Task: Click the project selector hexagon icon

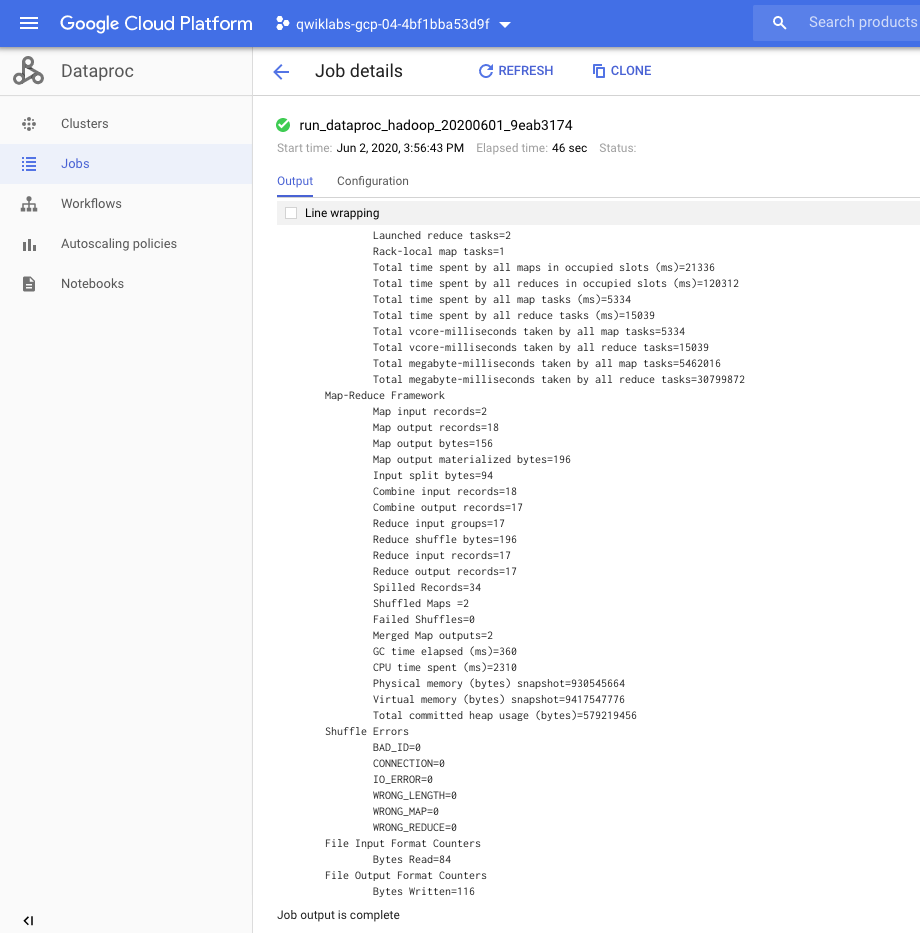Action: [283, 24]
